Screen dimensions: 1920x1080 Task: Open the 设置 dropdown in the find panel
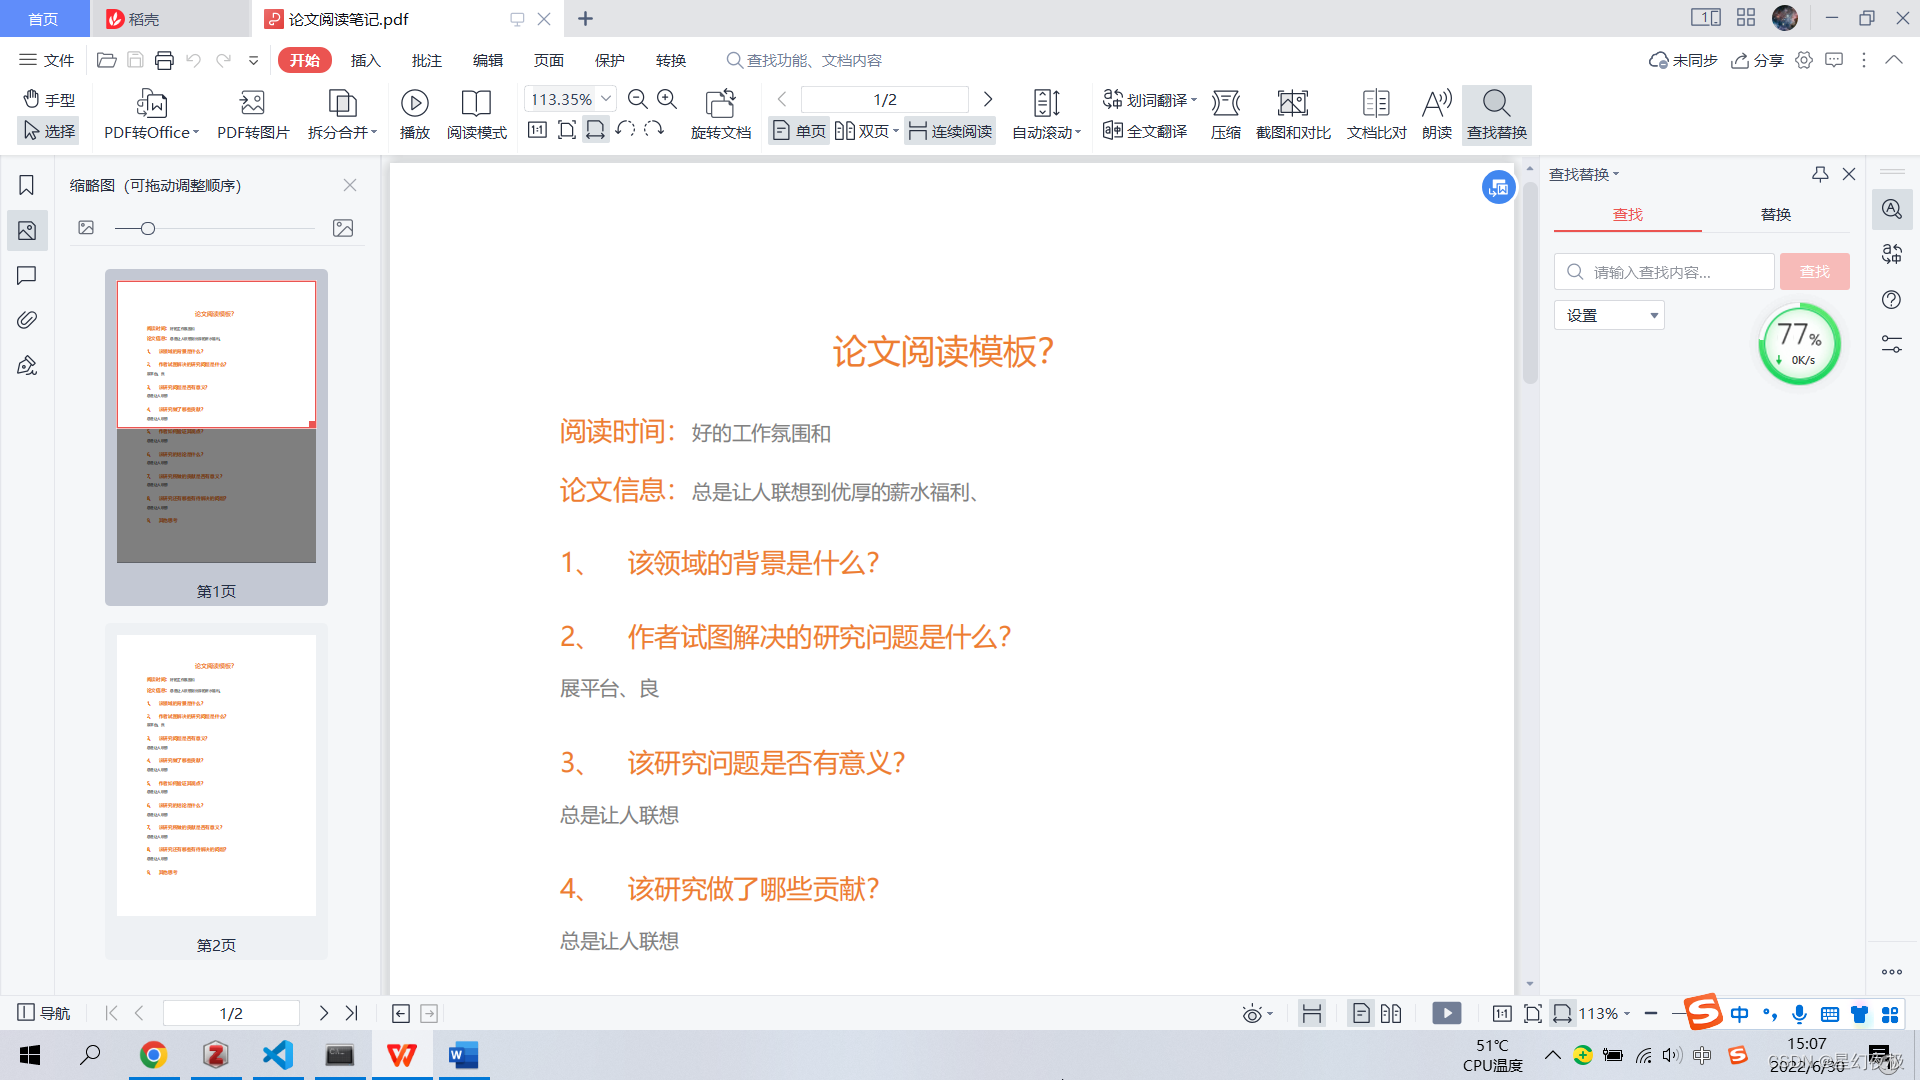click(1608, 315)
